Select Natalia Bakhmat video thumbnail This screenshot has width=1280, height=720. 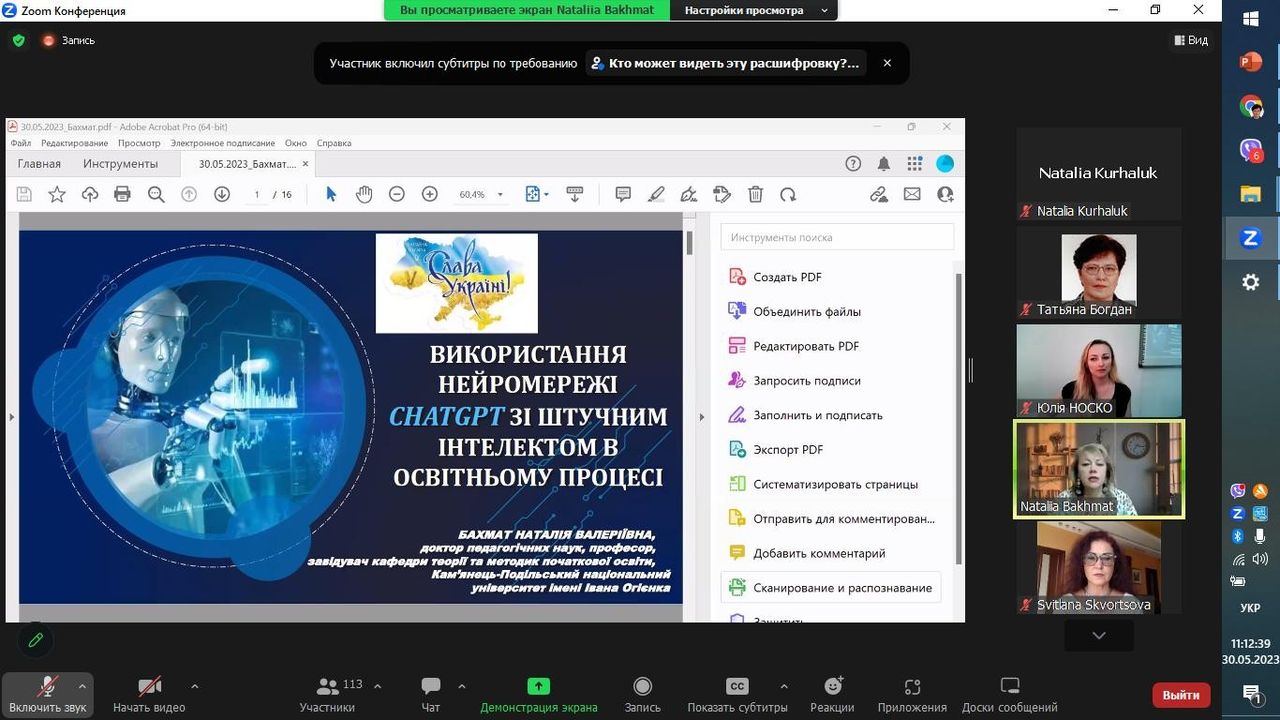(1099, 468)
